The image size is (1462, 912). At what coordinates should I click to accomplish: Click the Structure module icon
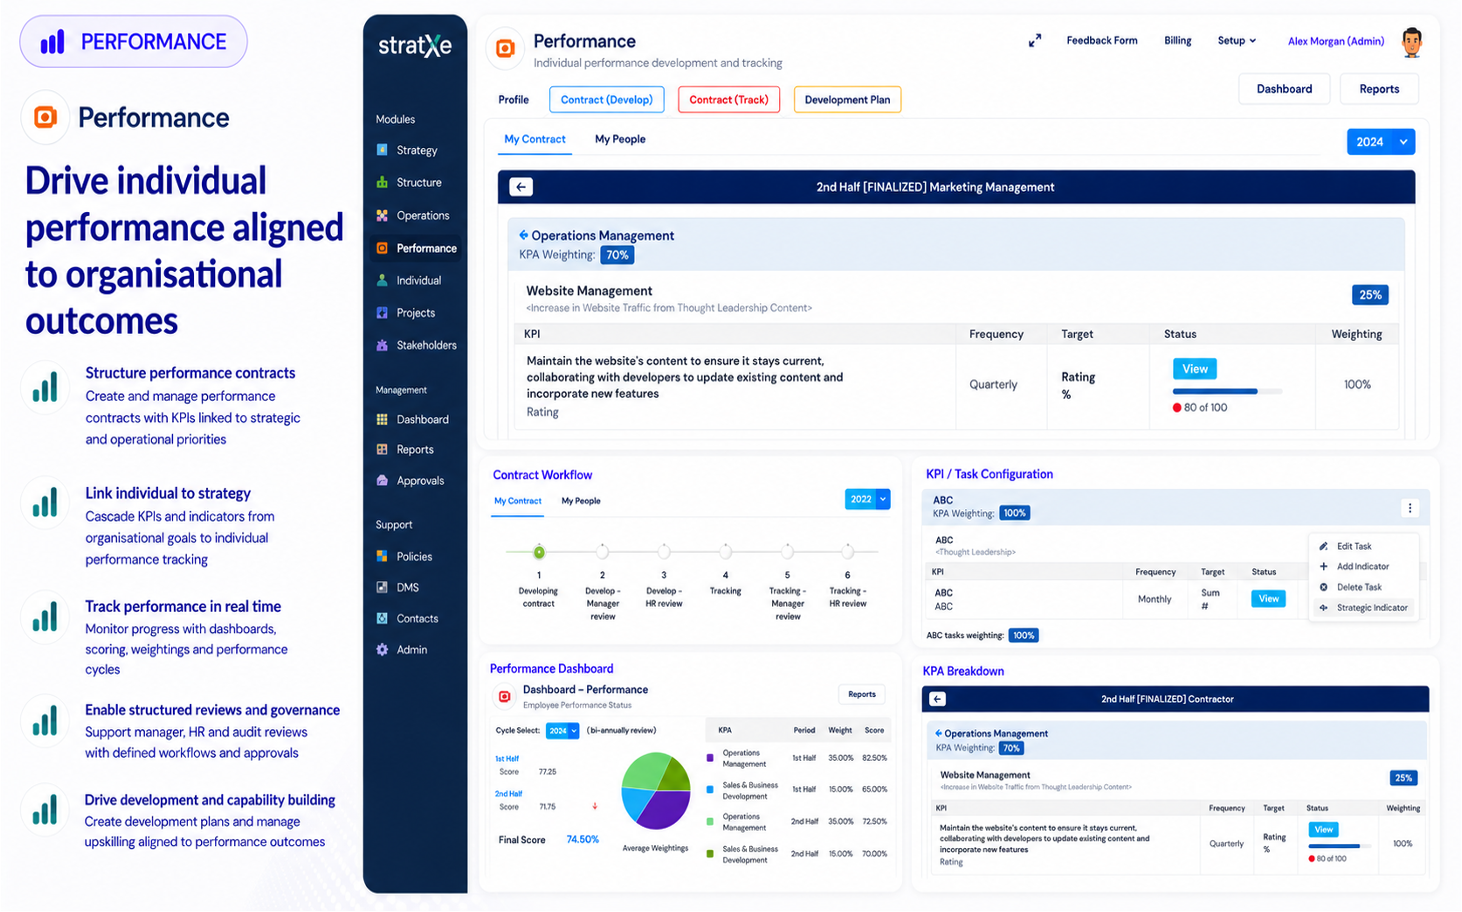click(382, 182)
